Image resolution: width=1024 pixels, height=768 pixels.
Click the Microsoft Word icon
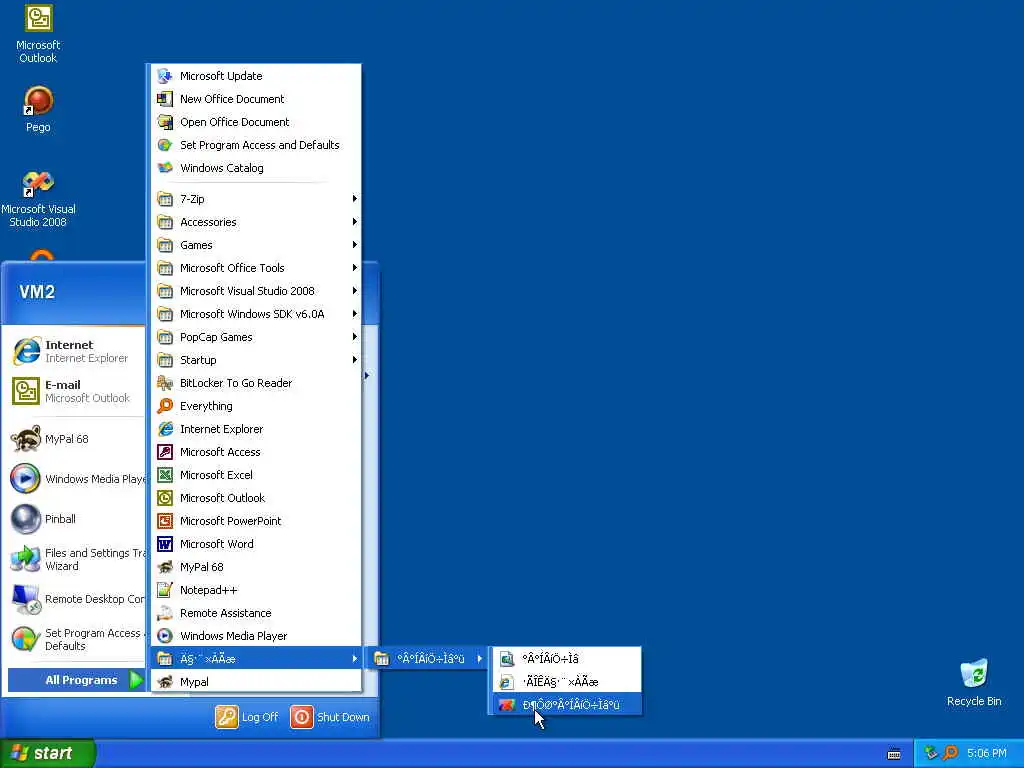165,543
